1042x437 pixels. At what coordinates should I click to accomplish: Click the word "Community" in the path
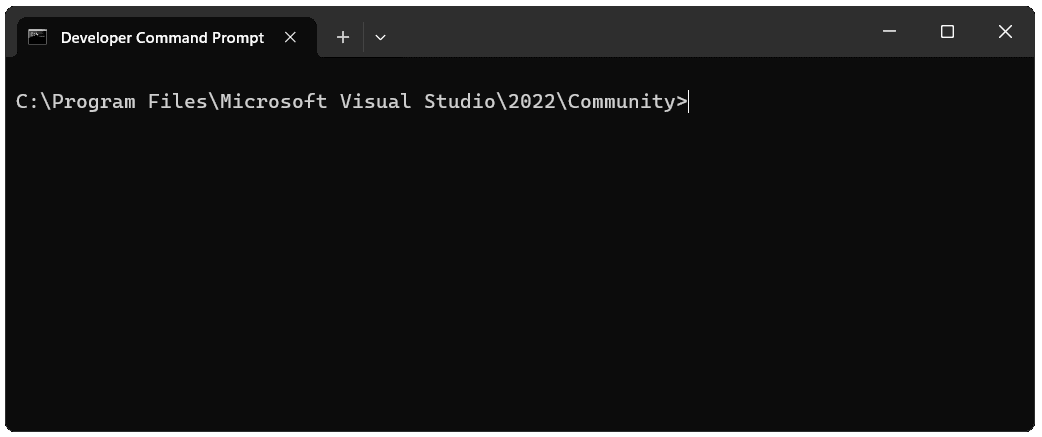[x=622, y=101]
